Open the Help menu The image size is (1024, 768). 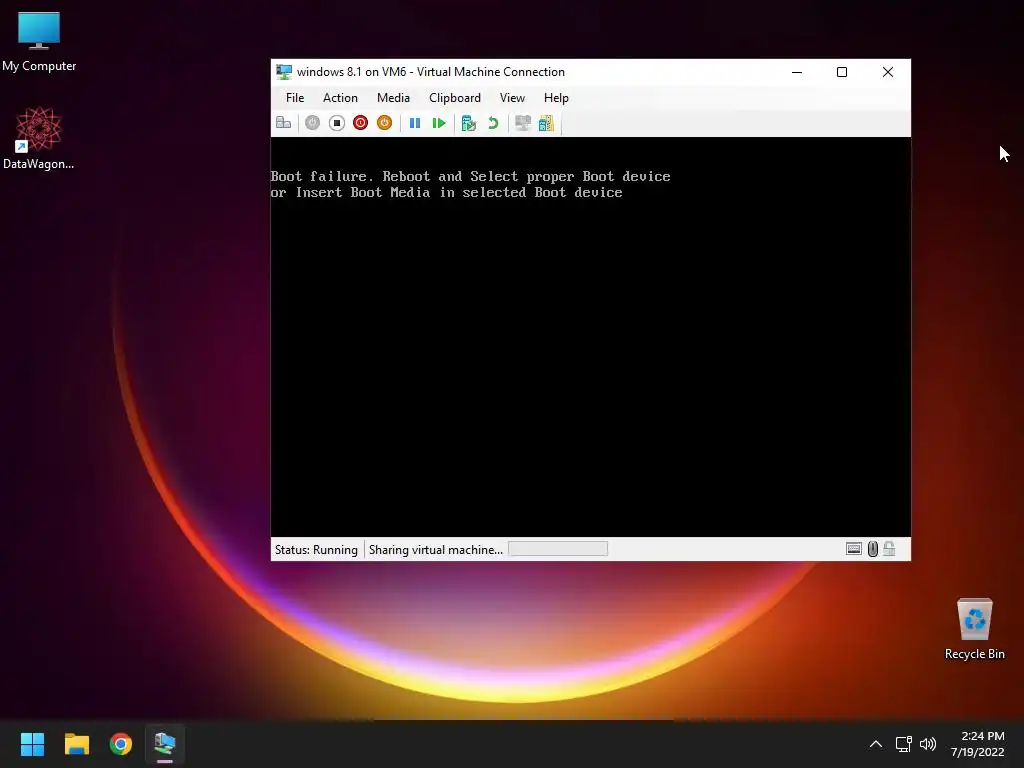[x=556, y=98]
